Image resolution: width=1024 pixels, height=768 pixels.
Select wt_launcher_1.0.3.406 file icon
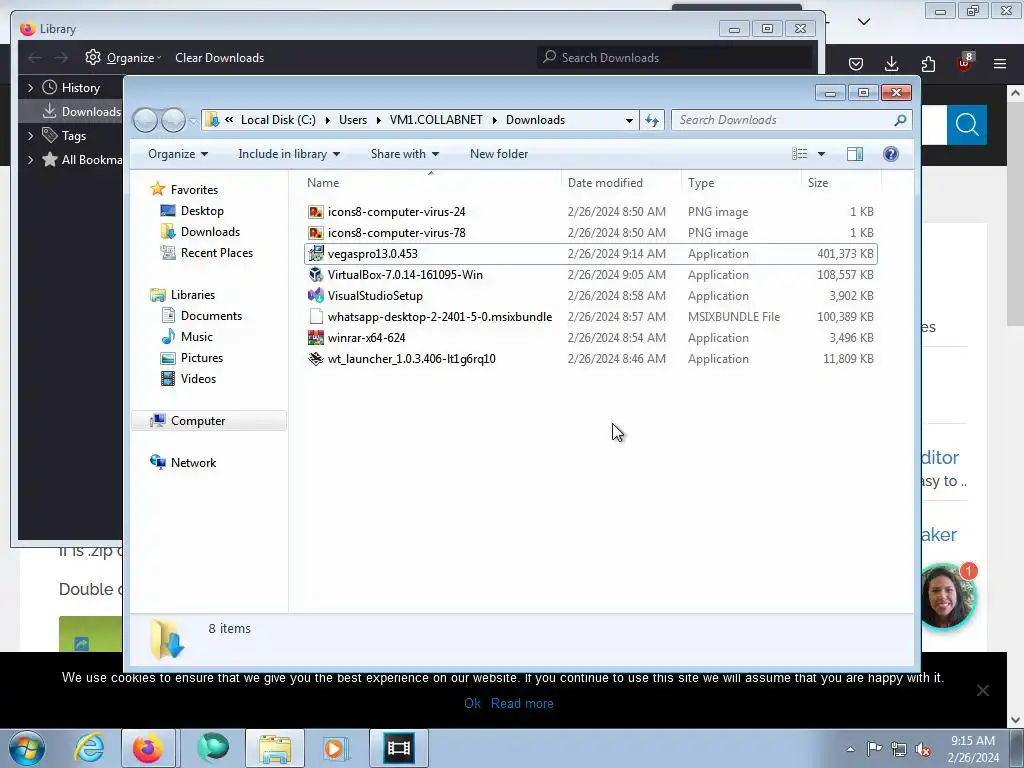click(x=316, y=359)
